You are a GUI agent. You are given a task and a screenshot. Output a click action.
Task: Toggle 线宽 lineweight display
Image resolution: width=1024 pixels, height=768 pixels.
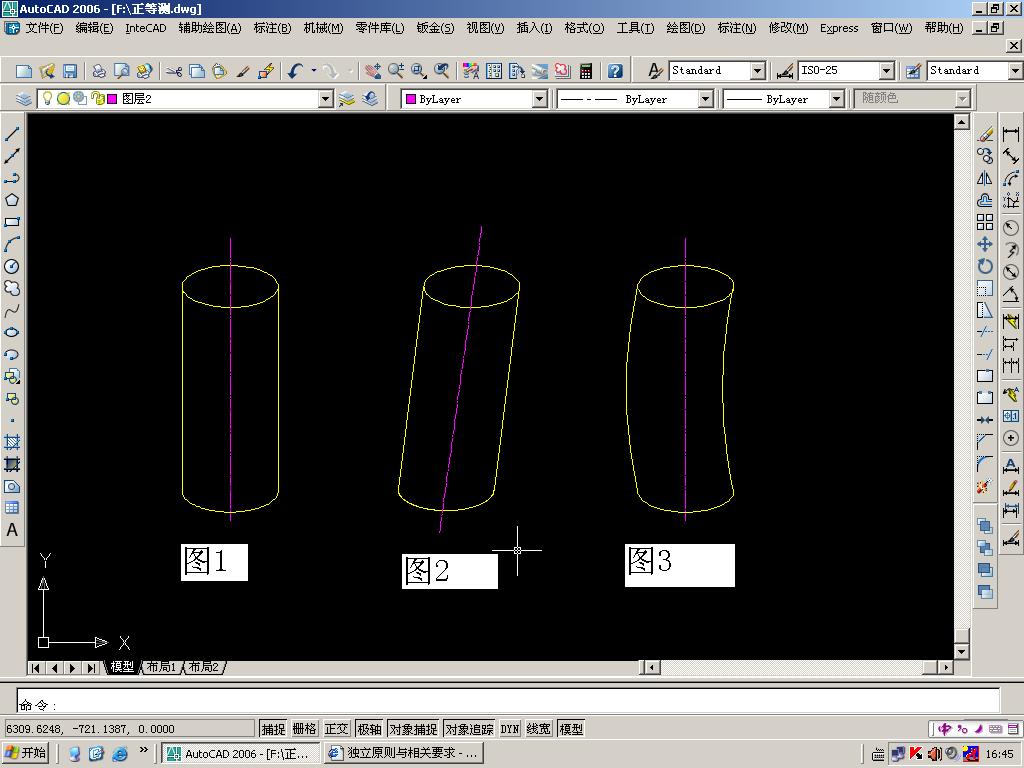pyautogui.click(x=538, y=729)
